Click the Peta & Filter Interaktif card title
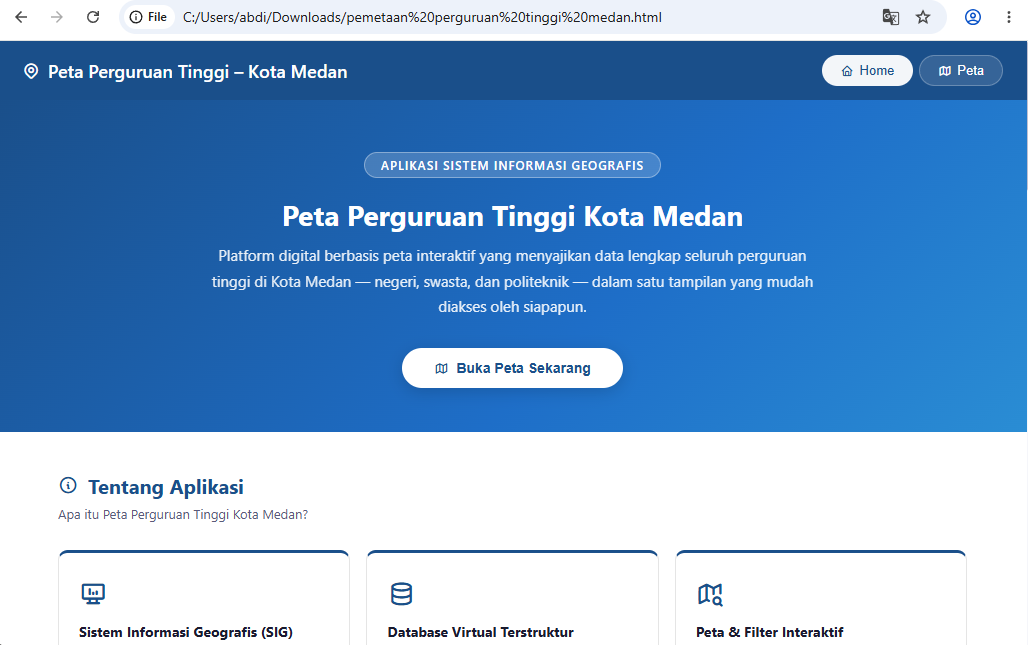Viewport: 1028px width, 645px height. [x=770, y=632]
